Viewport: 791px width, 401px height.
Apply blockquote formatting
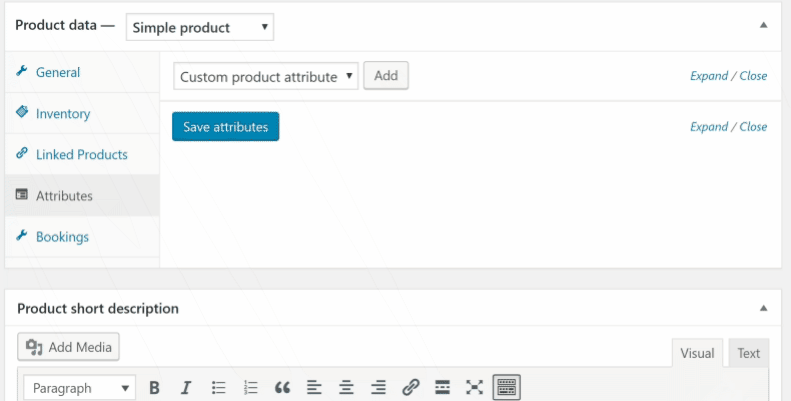click(x=282, y=388)
